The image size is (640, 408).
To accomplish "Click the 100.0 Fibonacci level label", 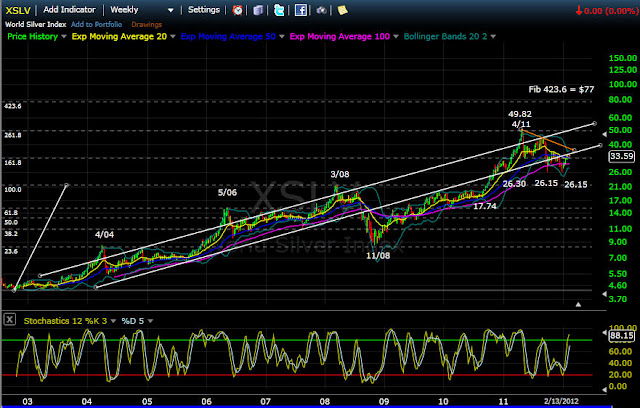I will click(13, 190).
